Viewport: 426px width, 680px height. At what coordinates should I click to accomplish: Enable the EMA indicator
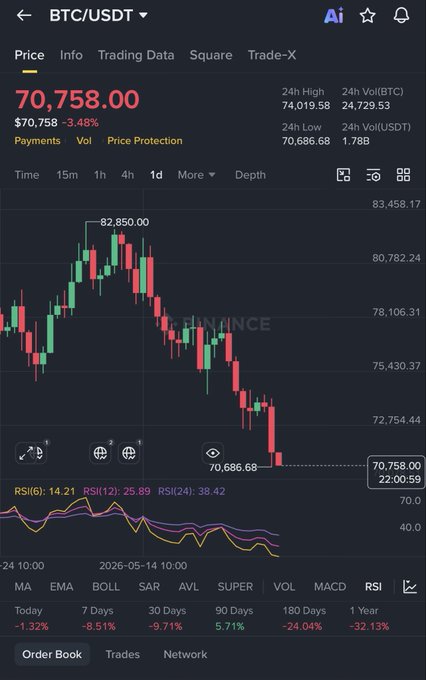coord(61,587)
